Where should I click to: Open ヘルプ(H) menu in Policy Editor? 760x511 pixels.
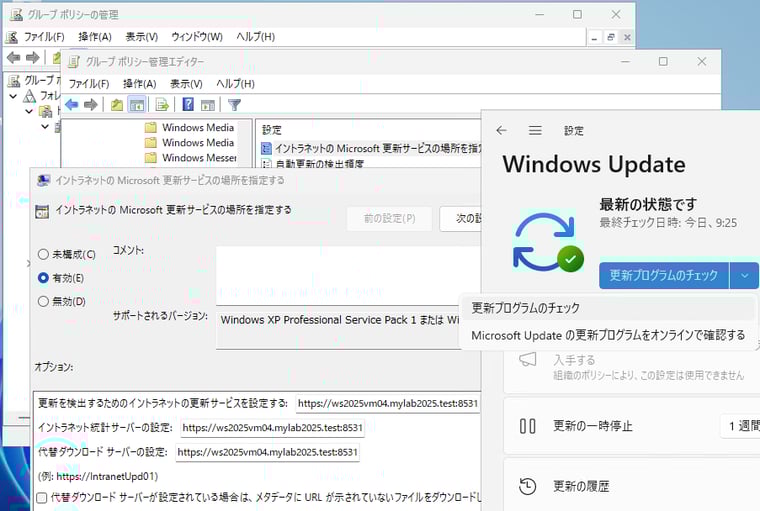(235, 83)
